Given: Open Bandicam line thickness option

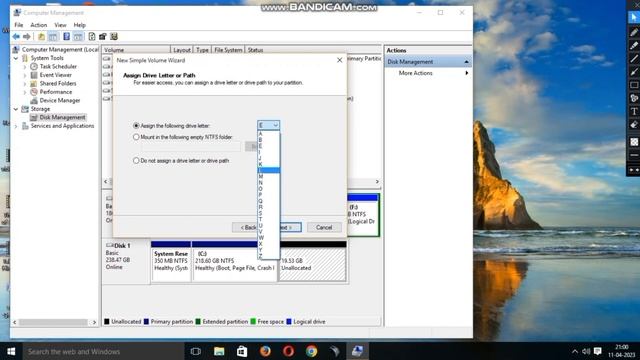Looking at the screenshot, I should (634, 156).
